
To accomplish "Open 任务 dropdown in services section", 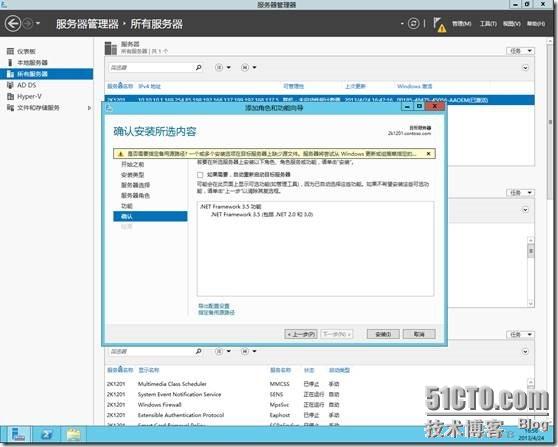I will [x=521, y=335].
